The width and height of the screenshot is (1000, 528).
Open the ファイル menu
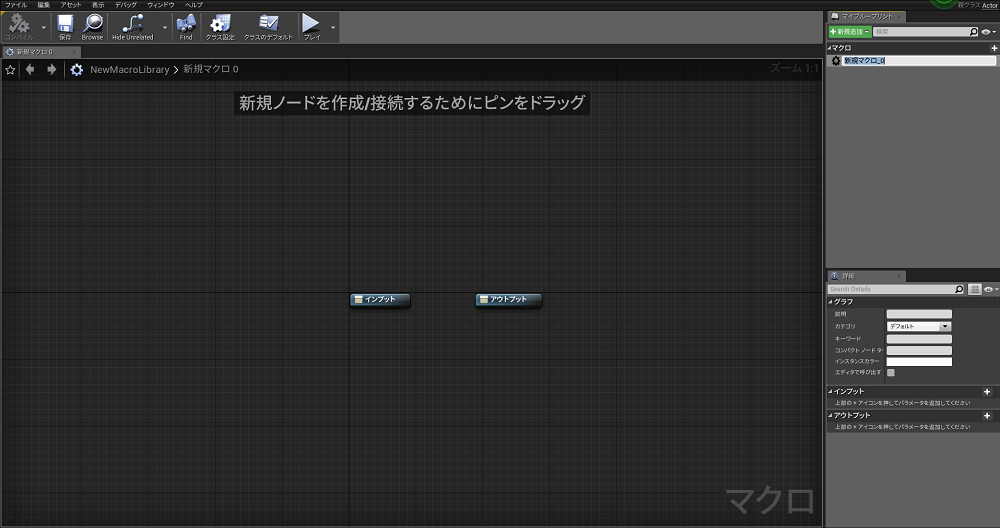(x=16, y=4)
